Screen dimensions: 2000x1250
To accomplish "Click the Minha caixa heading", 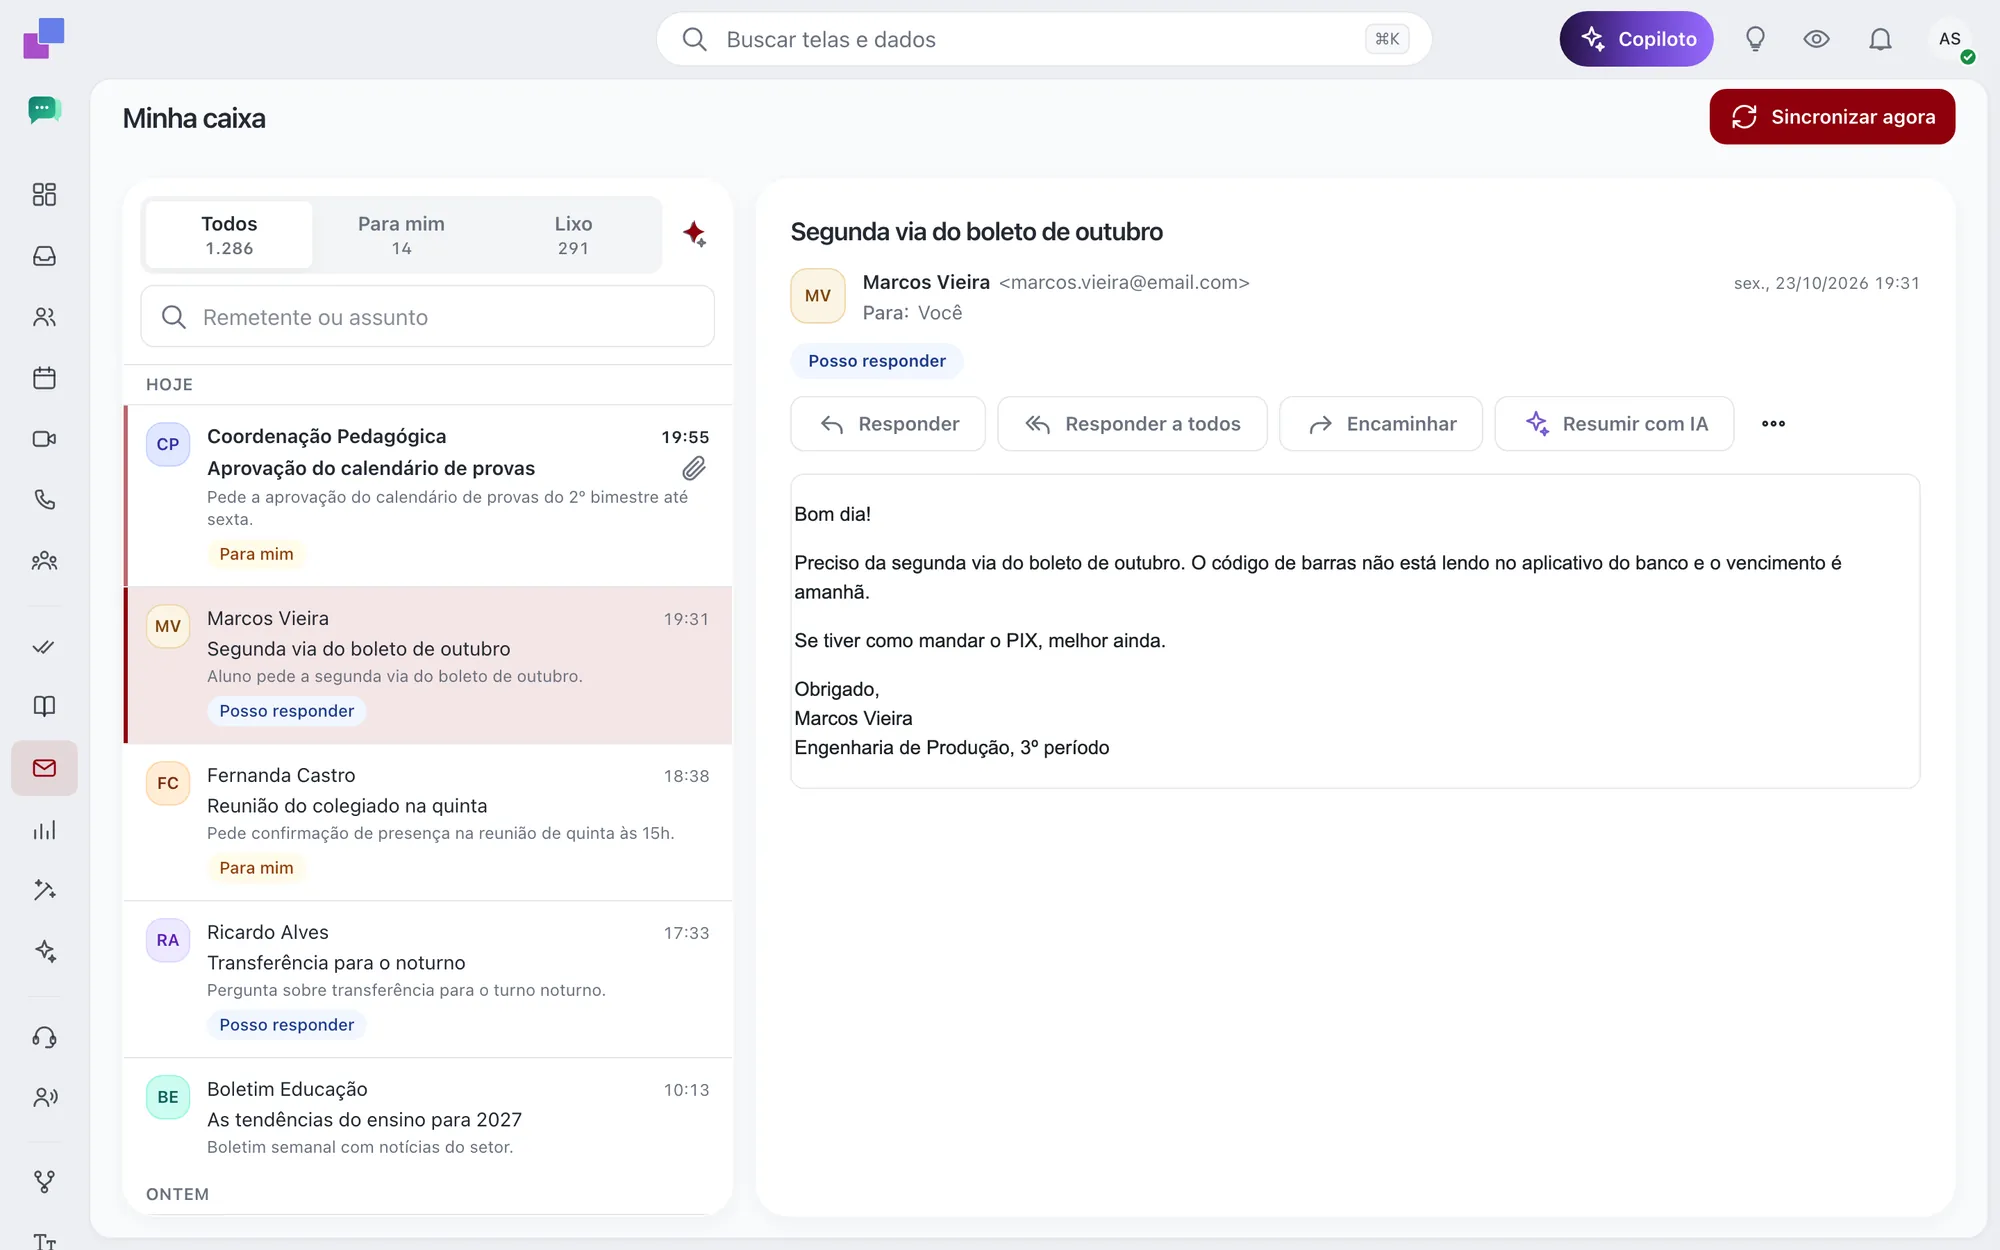I will (x=194, y=118).
